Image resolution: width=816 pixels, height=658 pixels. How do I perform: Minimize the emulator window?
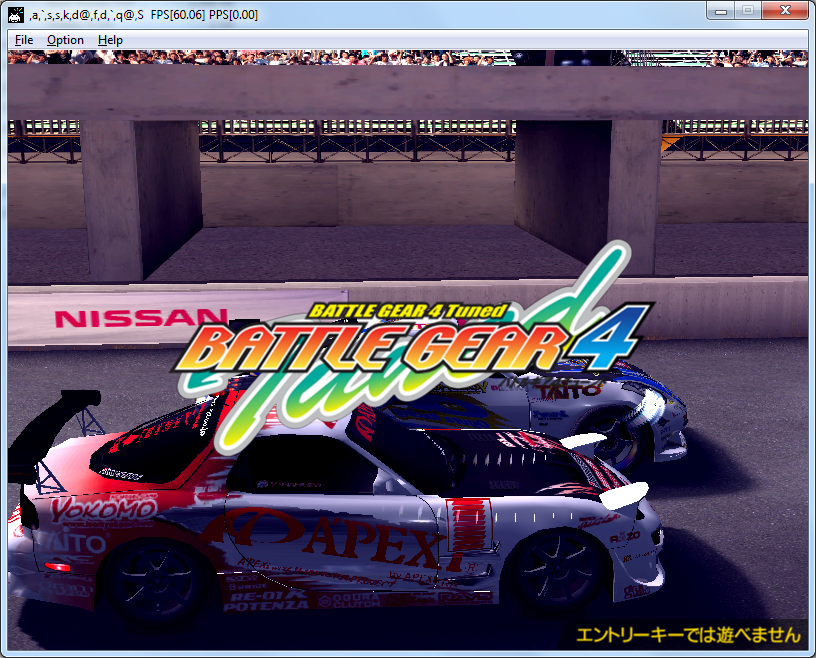(720, 10)
